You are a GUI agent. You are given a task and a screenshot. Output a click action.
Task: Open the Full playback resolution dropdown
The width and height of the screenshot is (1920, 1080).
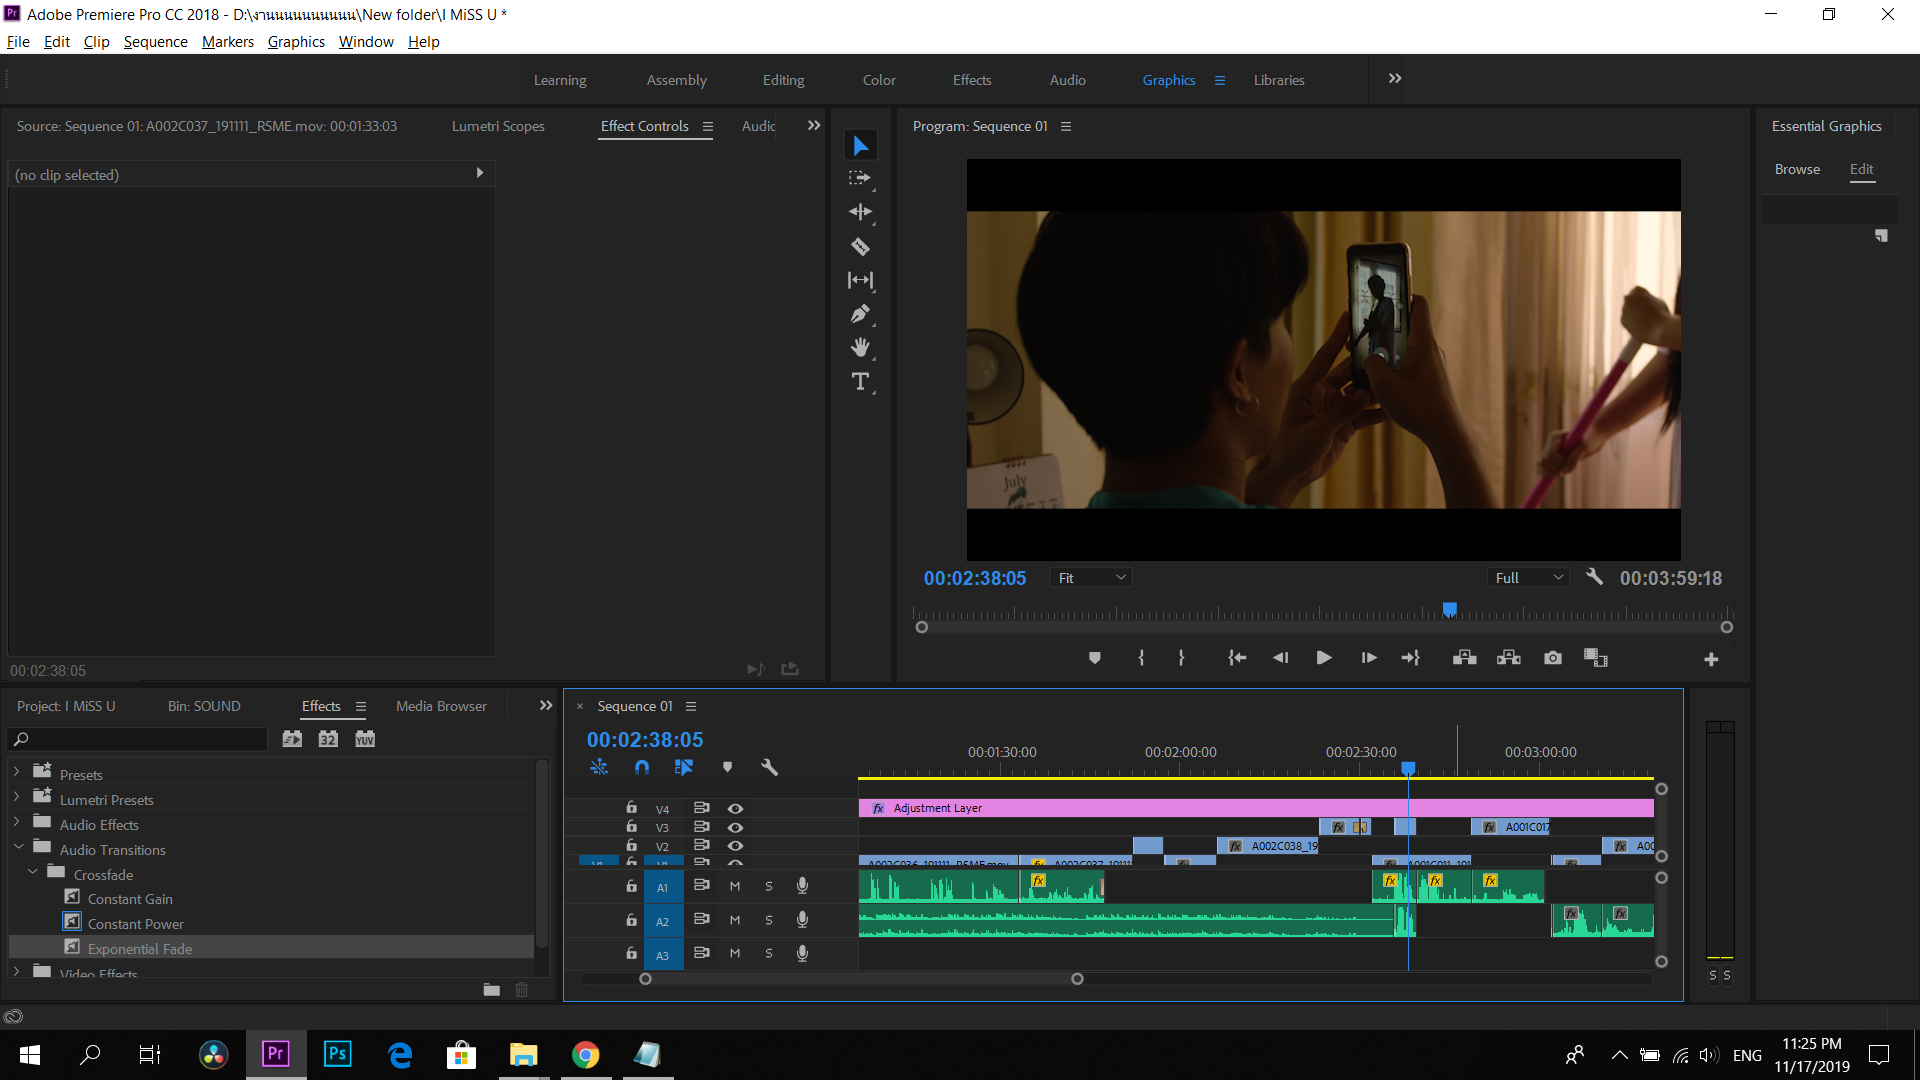(1527, 578)
